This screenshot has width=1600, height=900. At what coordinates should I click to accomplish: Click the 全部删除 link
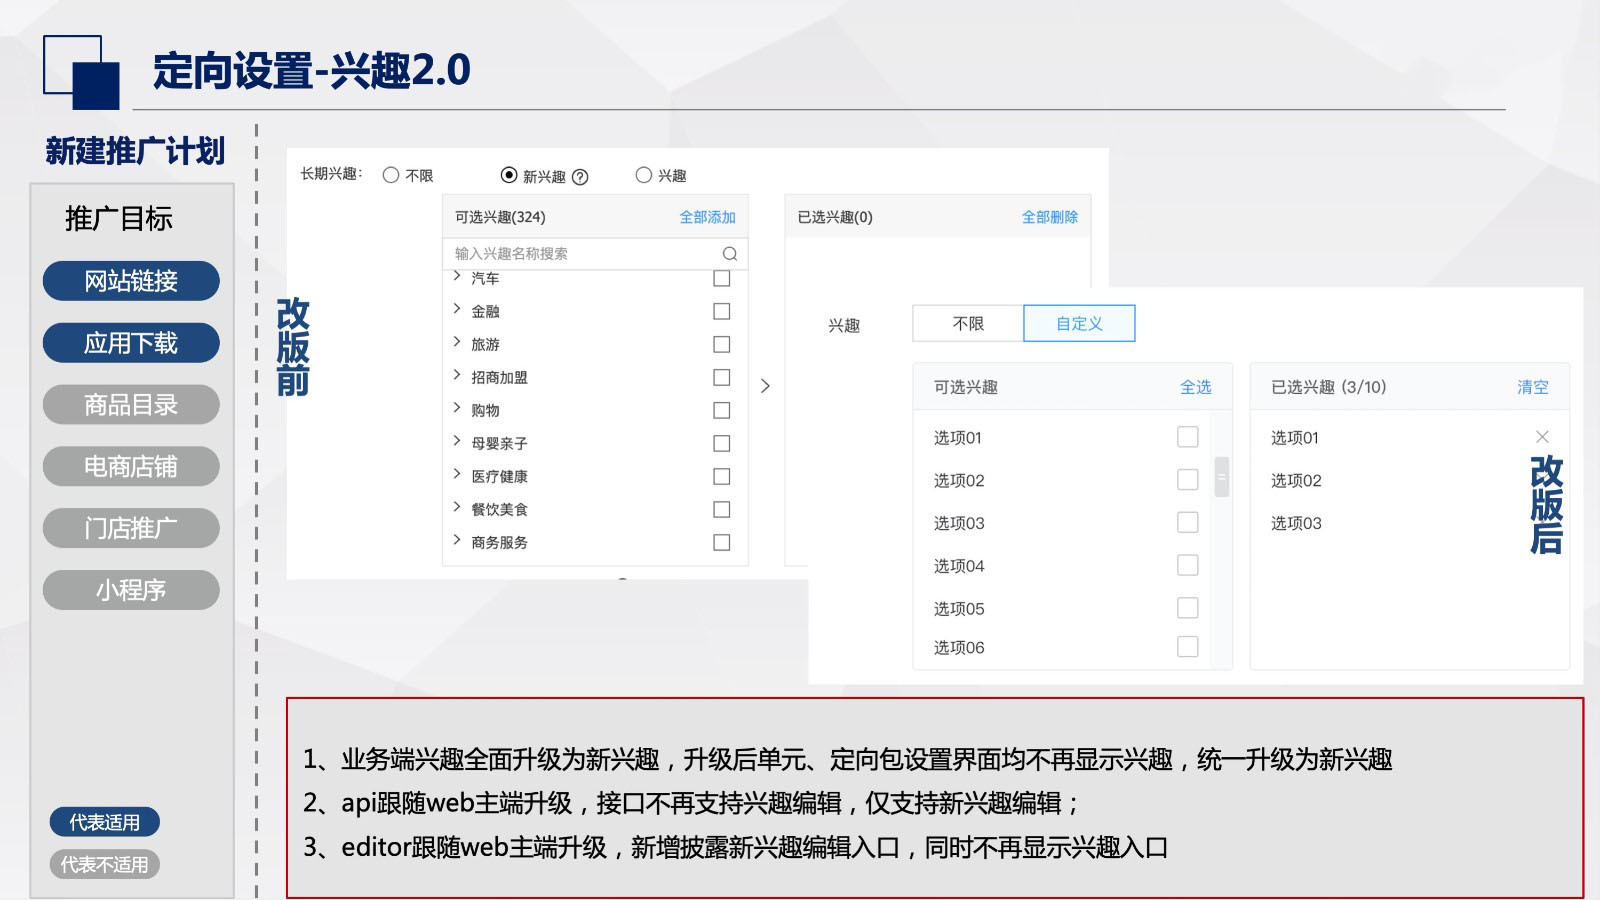click(1050, 217)
